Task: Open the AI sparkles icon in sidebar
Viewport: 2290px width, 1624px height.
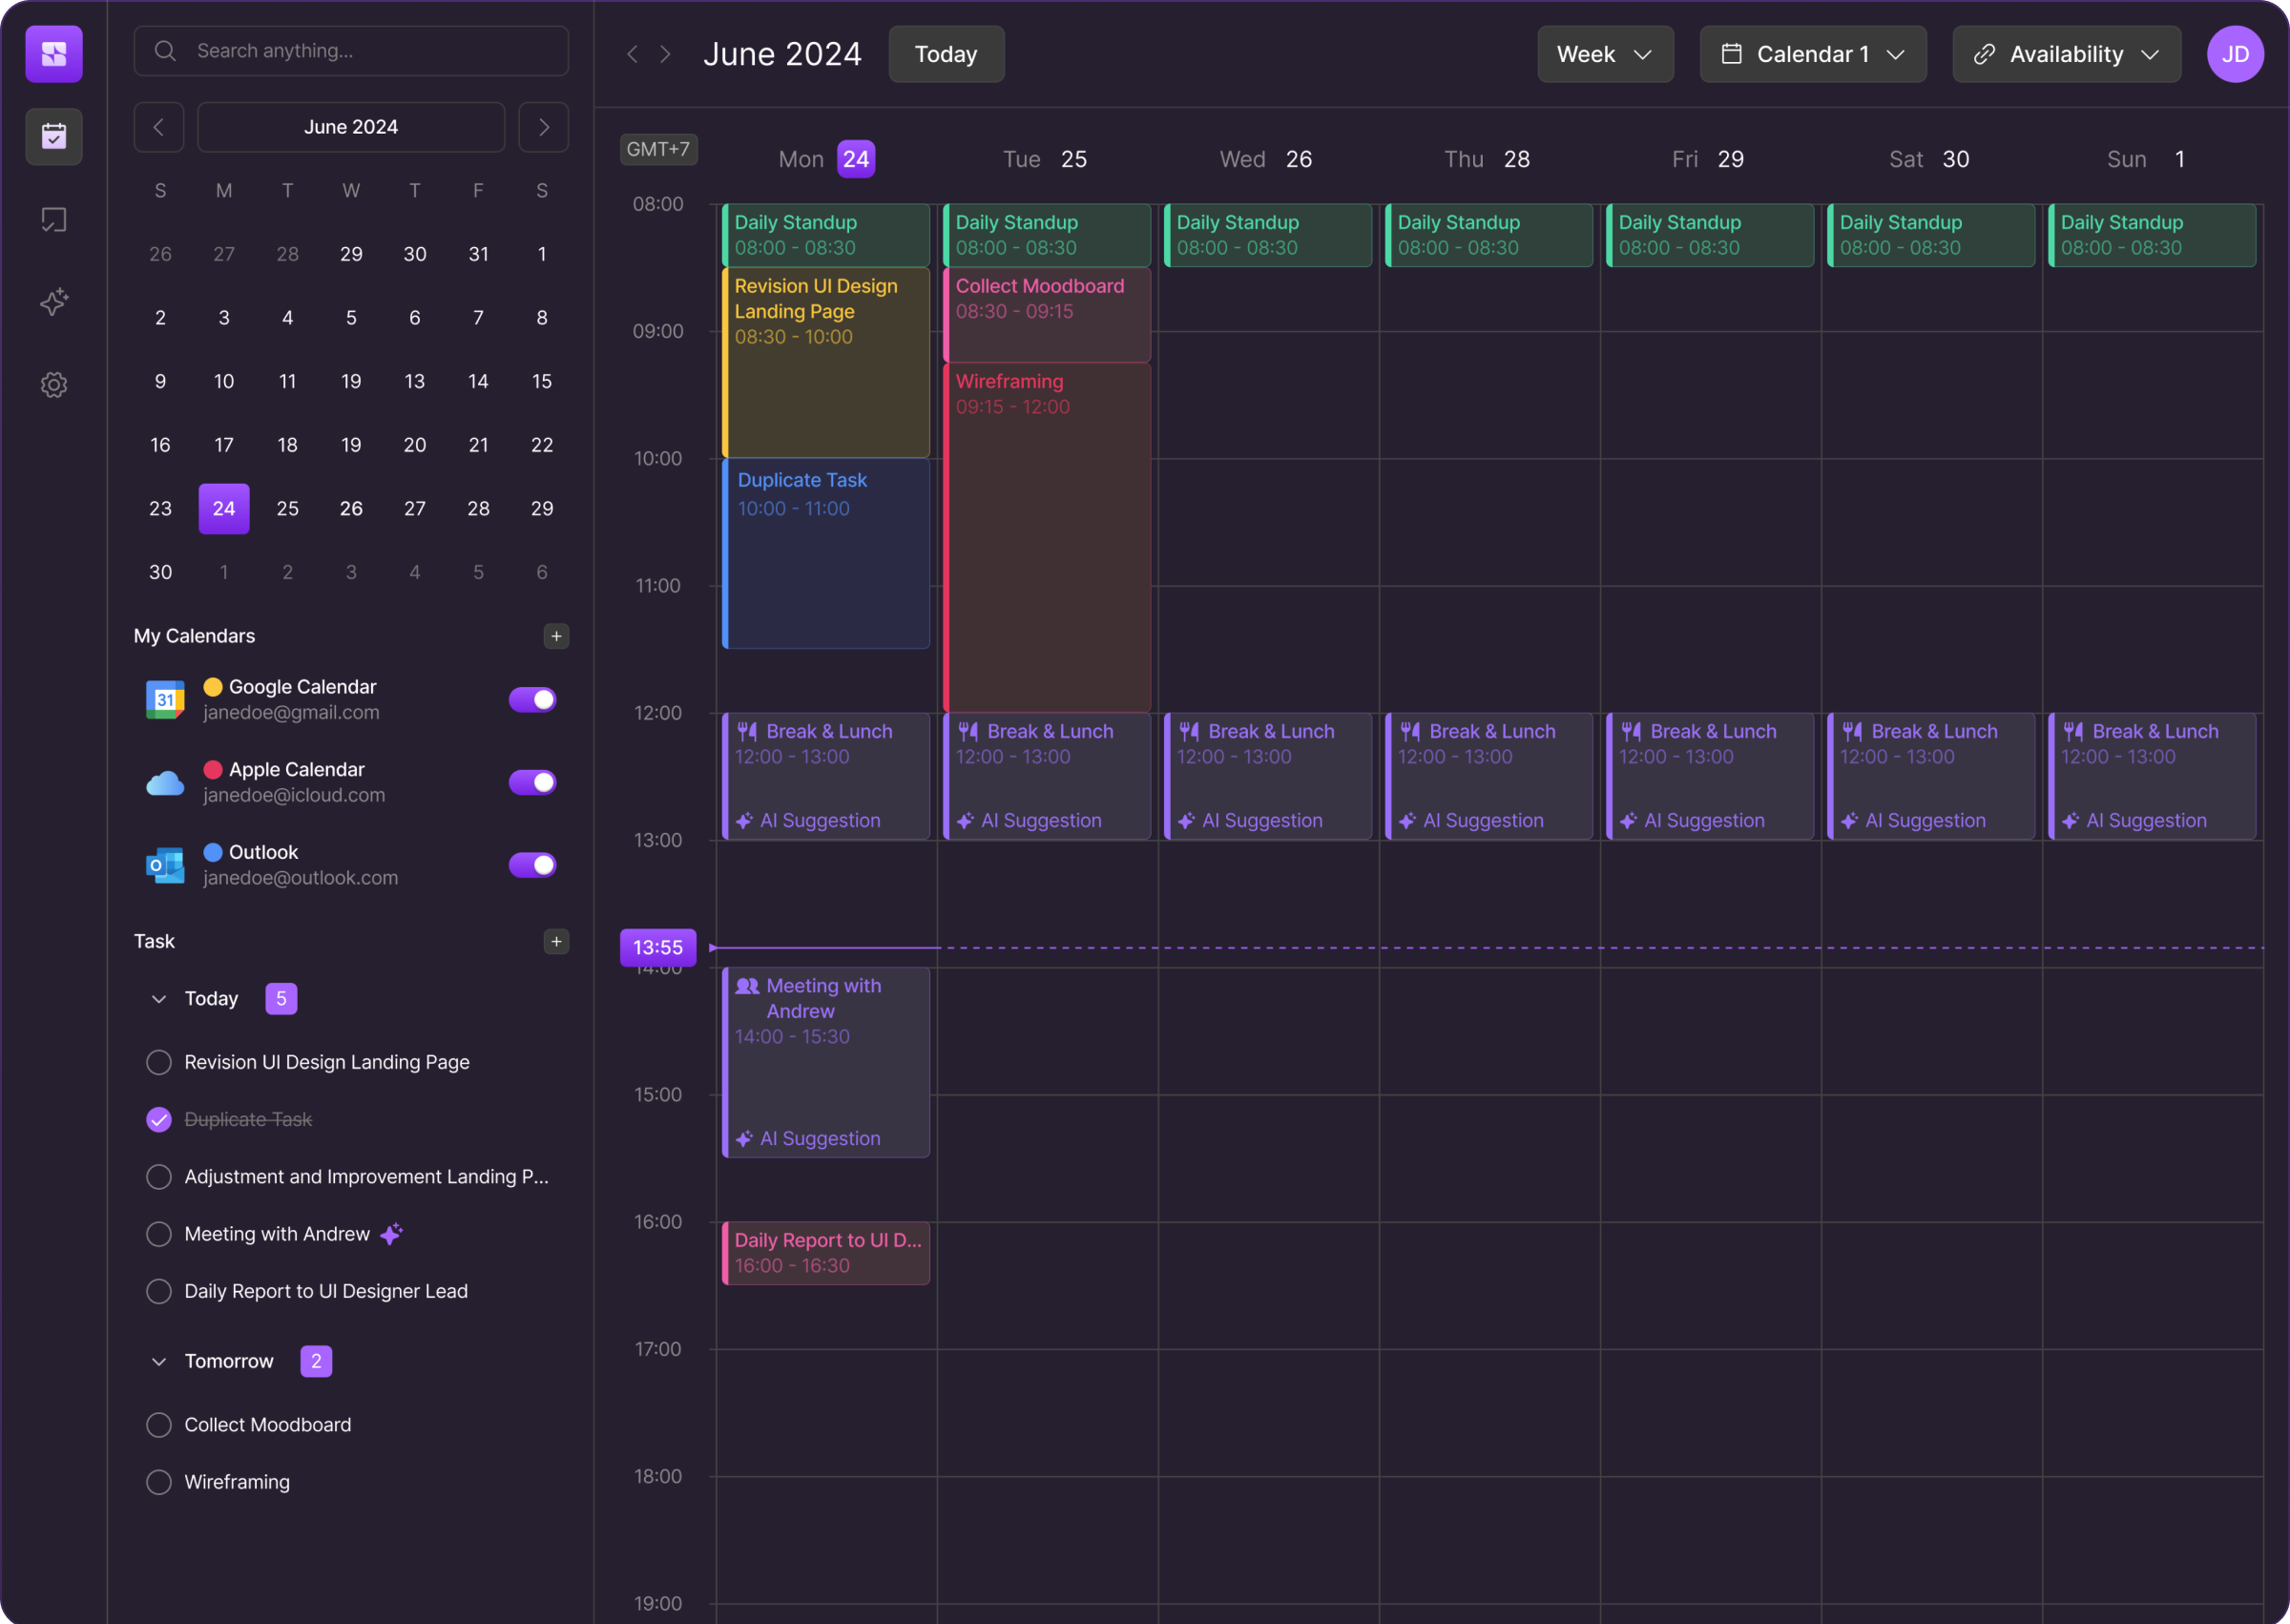Action: 54,301
